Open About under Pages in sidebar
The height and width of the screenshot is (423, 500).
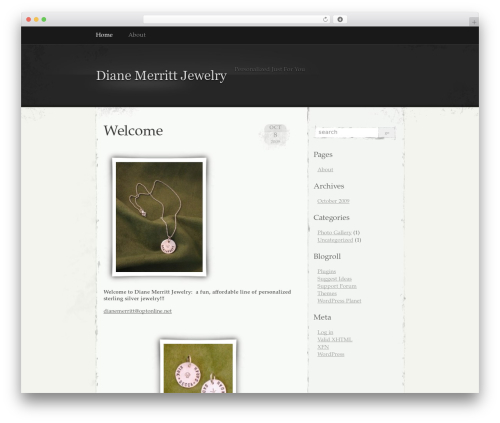click(325, 170)
